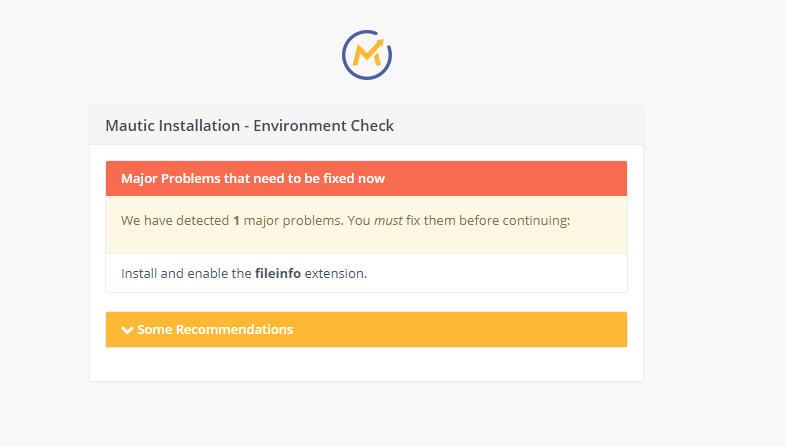The height and width of the screenshot is (446, 786).
Task: Click "Environment Check" in the panel heading
Action: [323, 126]
